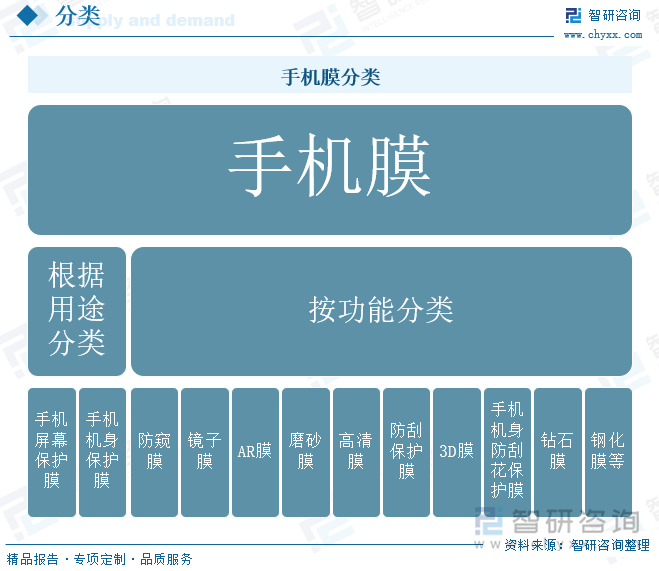Click the 智研咨询 logo icon at top right
The width and height of the screenshot is (659, 571).
(x=573, y=16)
